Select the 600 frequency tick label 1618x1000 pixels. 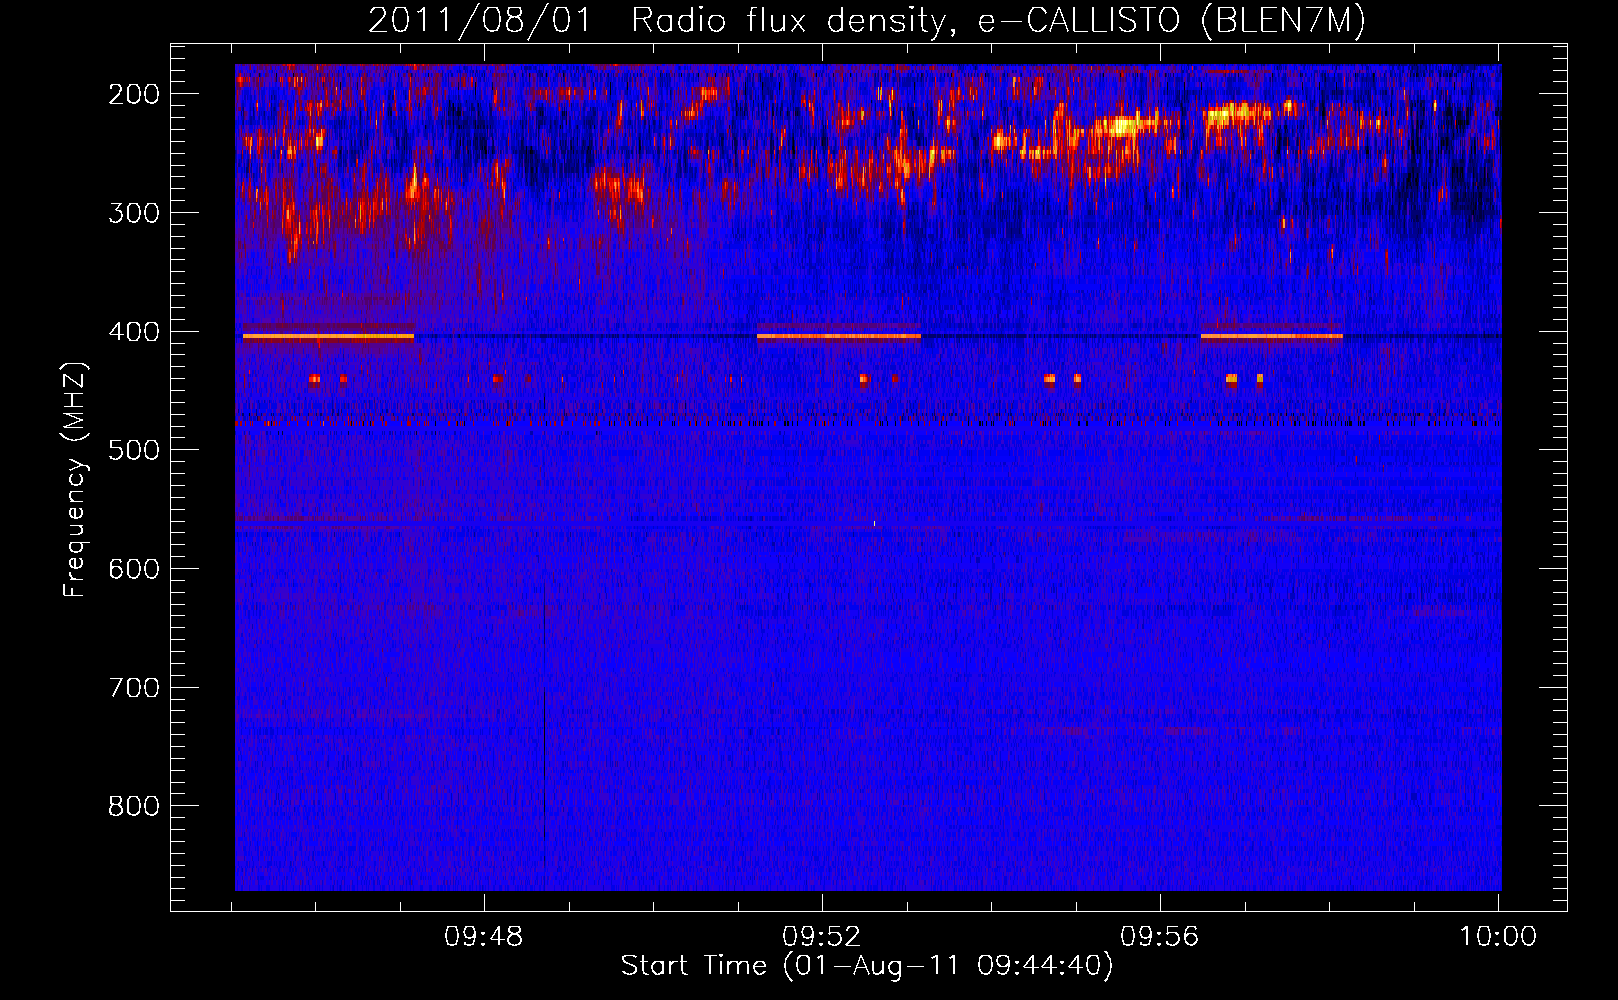coord(134,569)
